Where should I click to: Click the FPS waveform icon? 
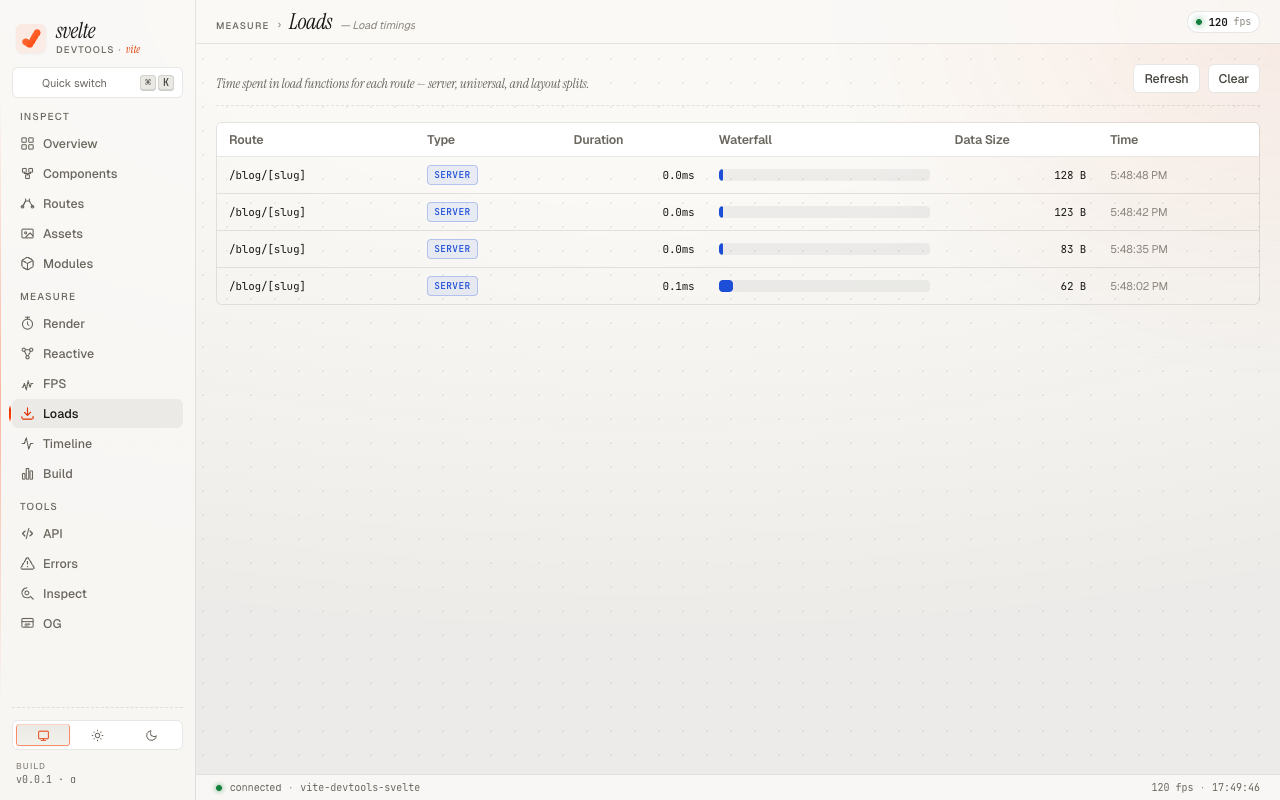click(28, 384)
